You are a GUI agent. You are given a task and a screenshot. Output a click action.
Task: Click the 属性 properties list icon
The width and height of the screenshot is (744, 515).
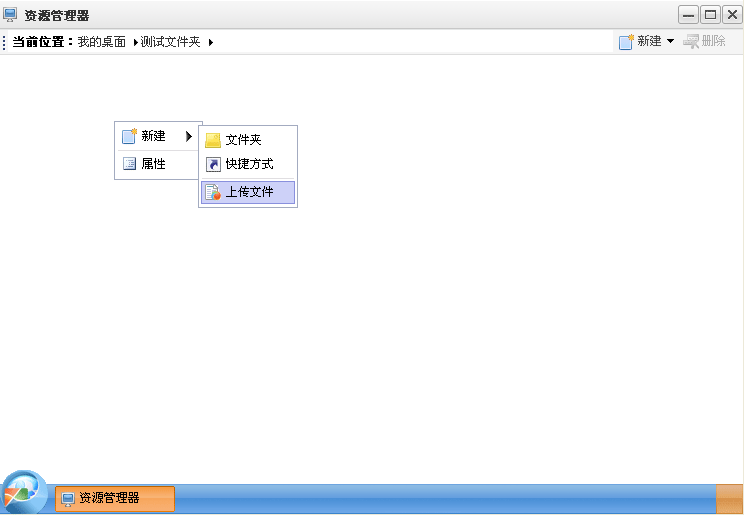click(129, 164)
